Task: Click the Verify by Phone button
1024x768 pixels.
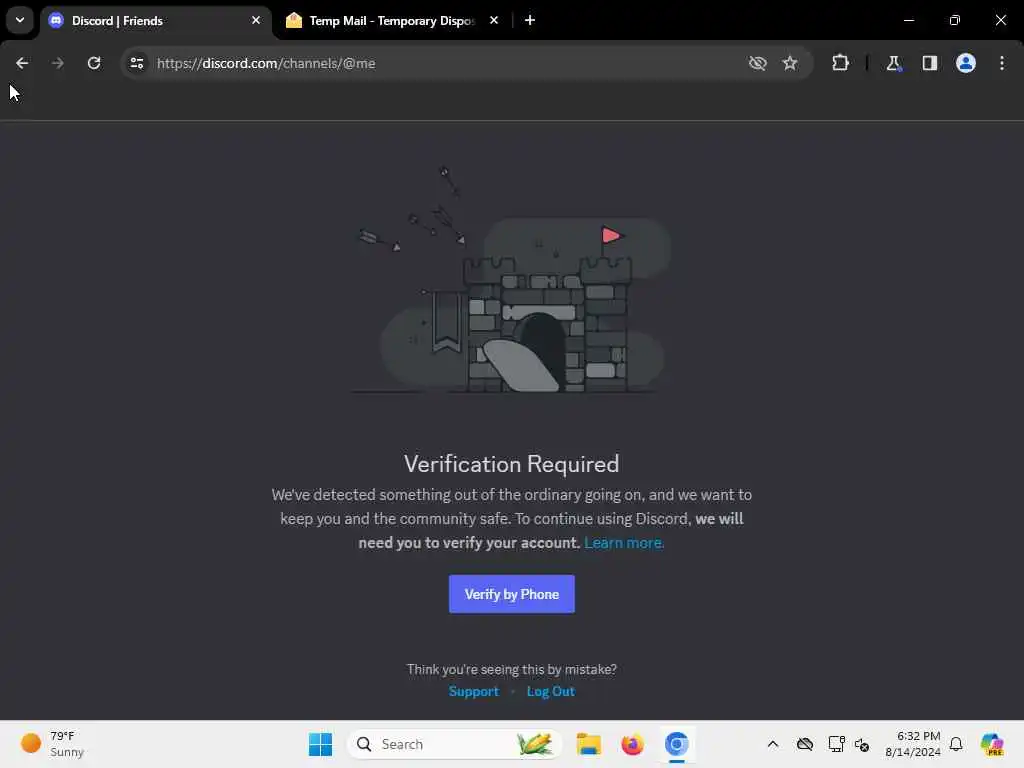Action: 511,594
